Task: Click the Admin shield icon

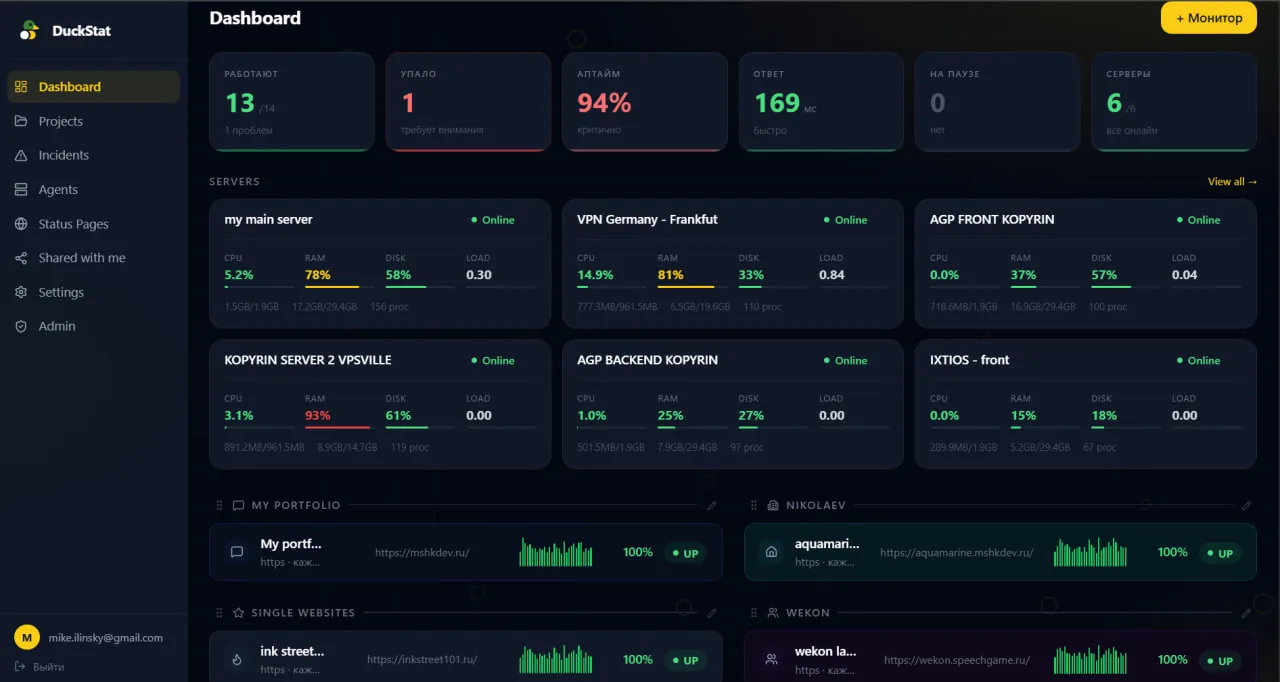Action: (x=21, y=326)
